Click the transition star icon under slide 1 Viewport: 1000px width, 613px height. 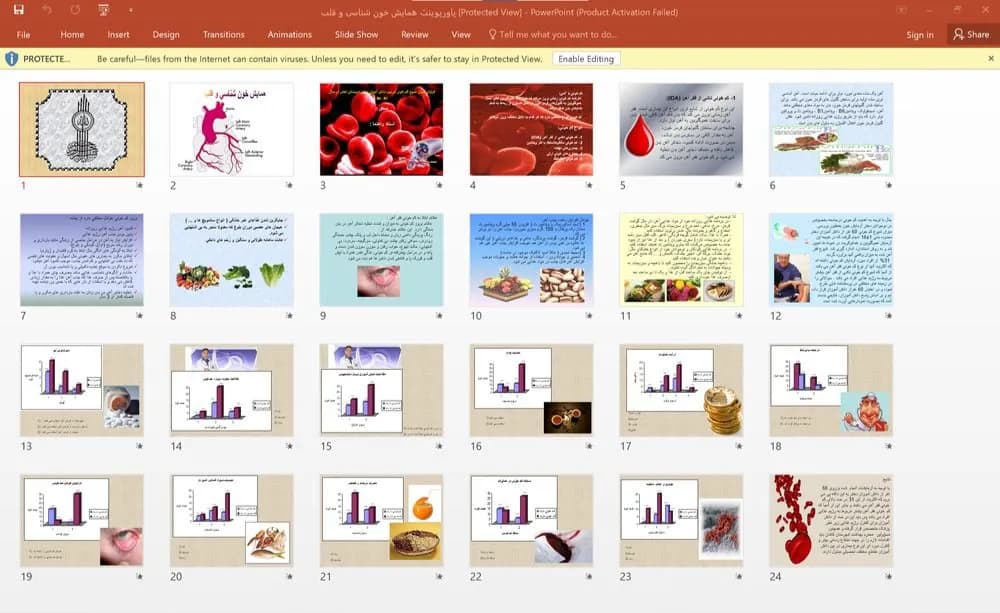coord(139,185)
